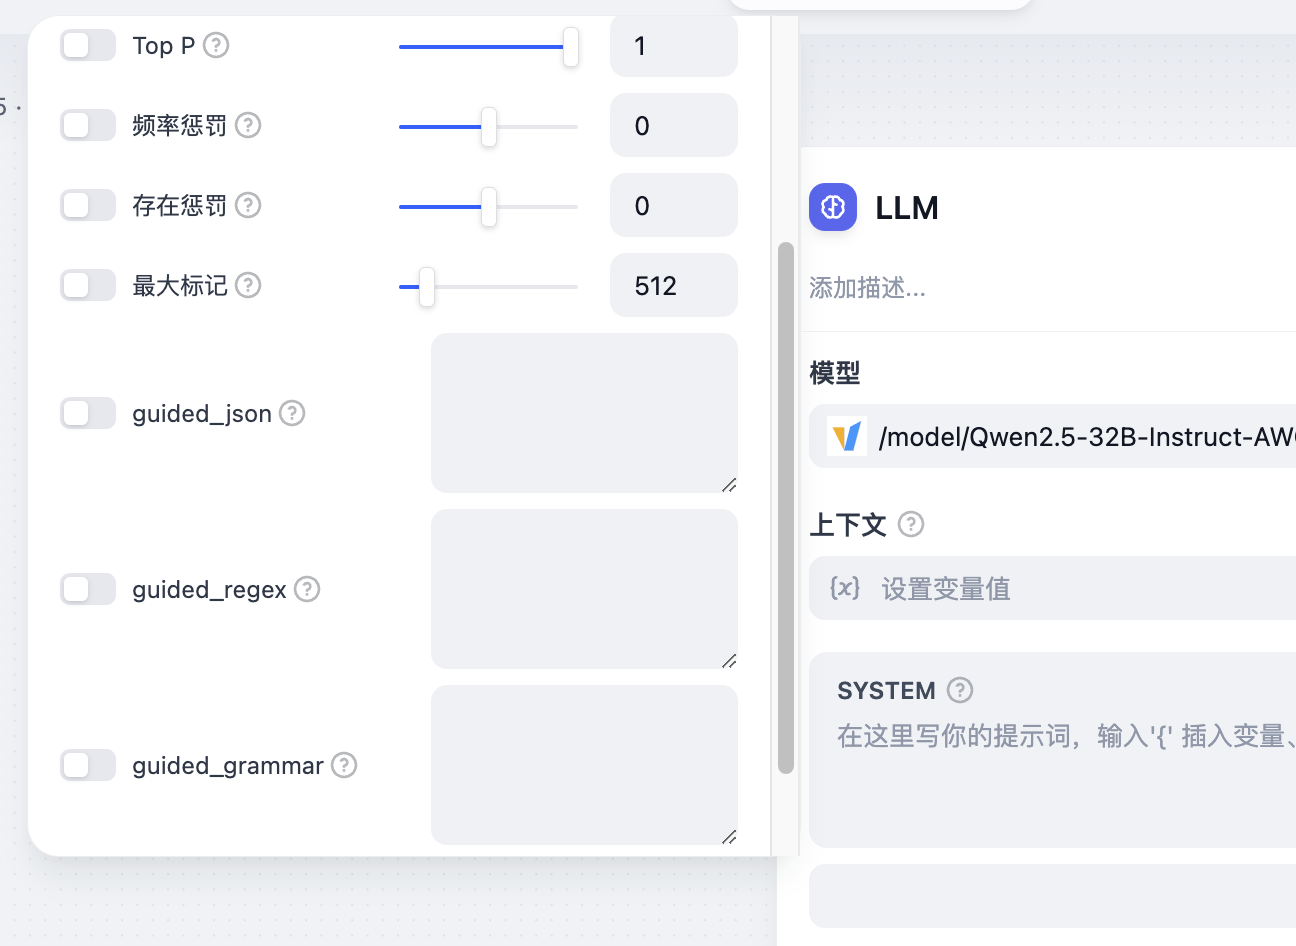The image size is (1296, 946).
Task: Click the 最大标记 slider handle
Action: (x=427, y=287)
